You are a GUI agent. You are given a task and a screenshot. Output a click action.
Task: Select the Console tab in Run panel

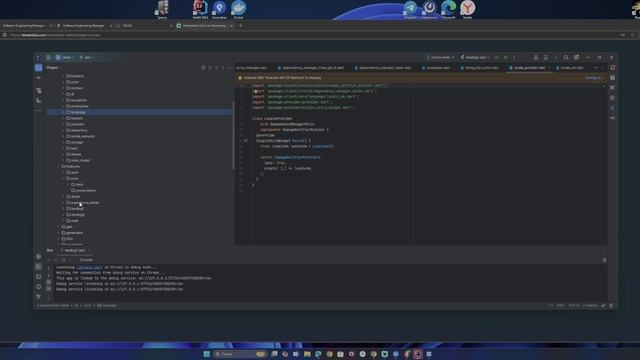point(86,260)
